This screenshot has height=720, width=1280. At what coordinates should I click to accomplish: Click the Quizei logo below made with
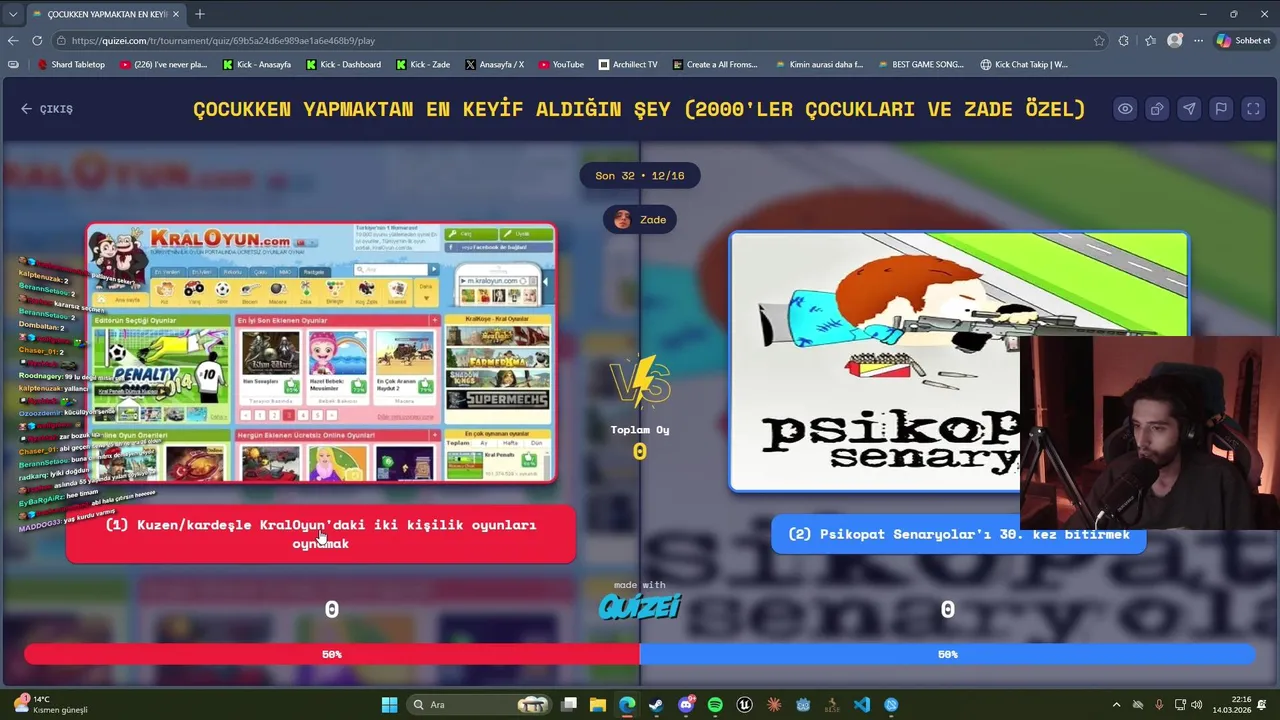point(640,606)
